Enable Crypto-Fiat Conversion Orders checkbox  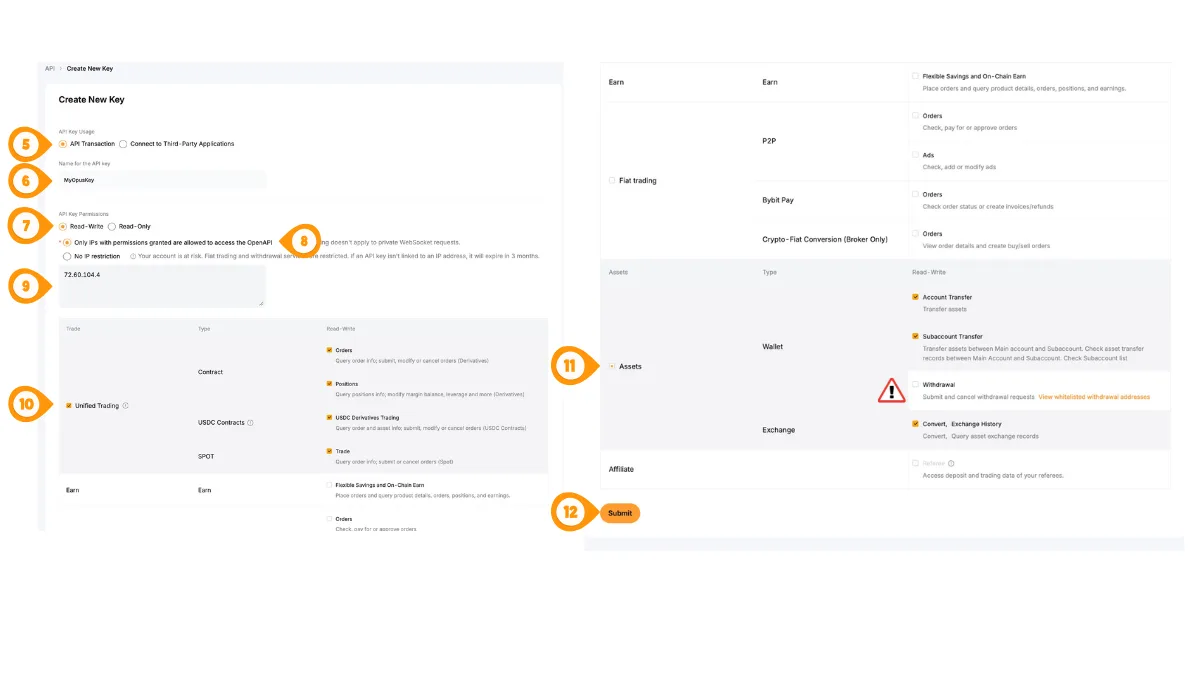(x=915, y=234)
